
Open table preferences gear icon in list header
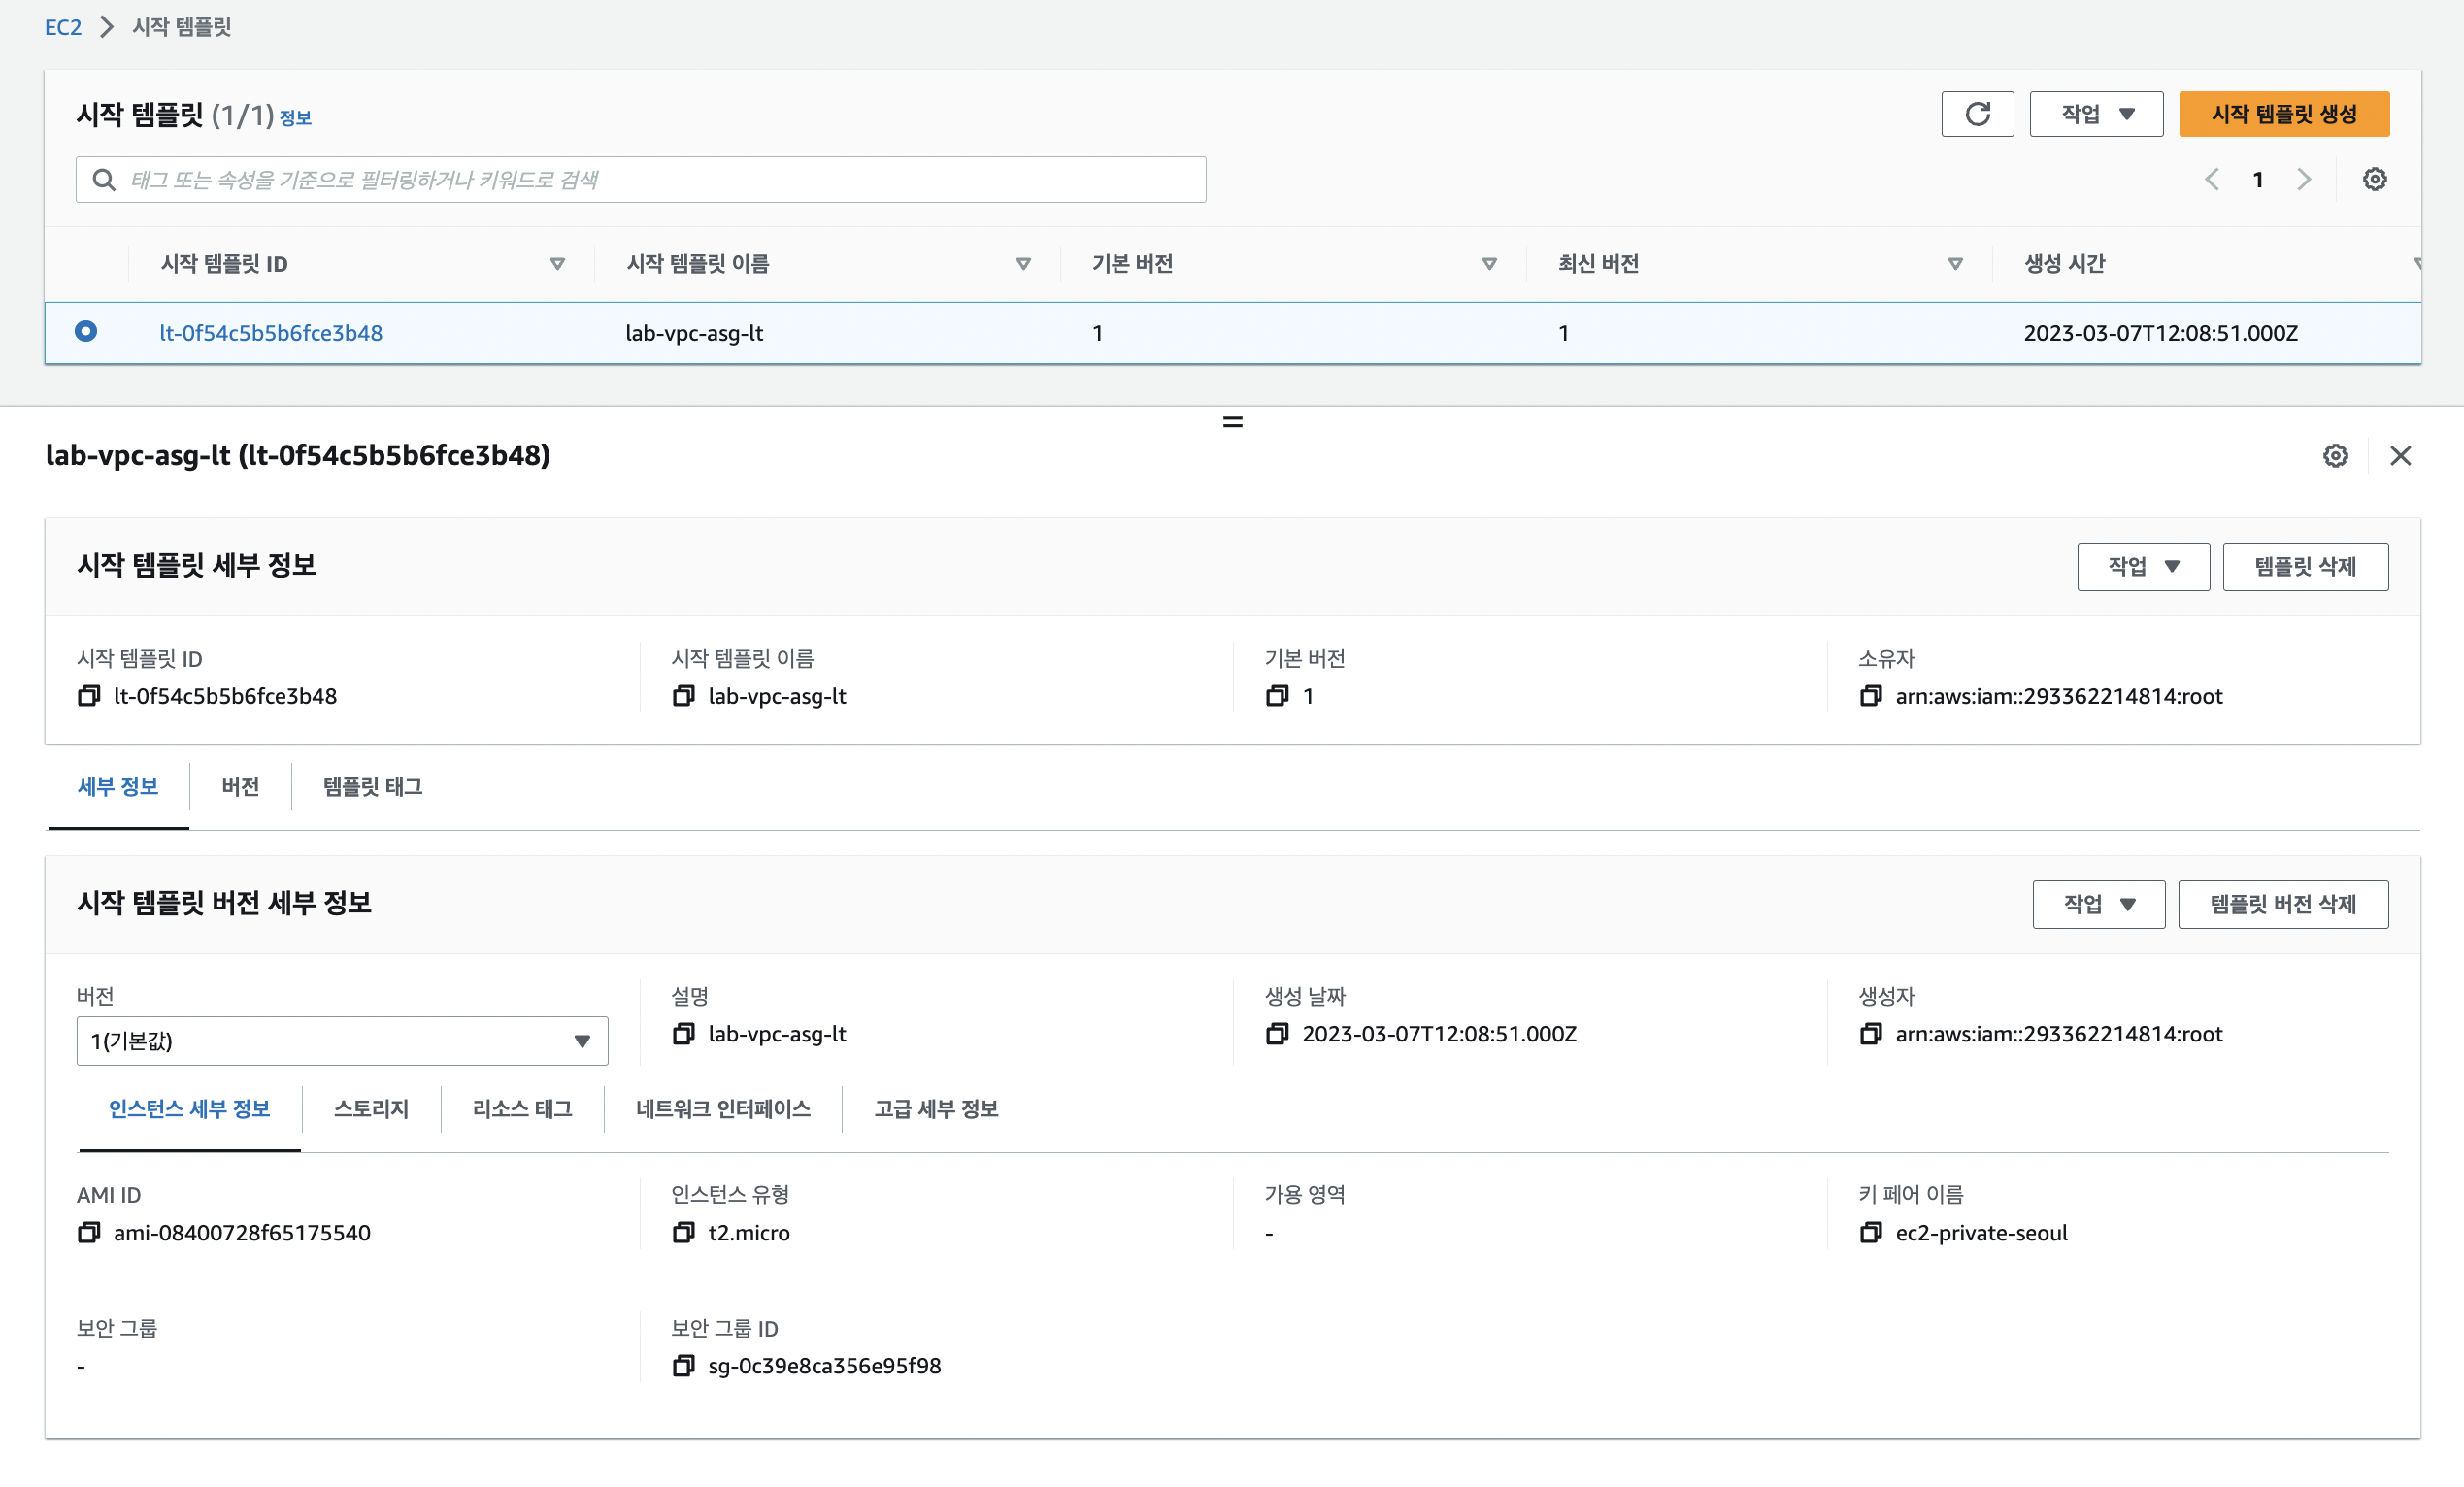2374,179
